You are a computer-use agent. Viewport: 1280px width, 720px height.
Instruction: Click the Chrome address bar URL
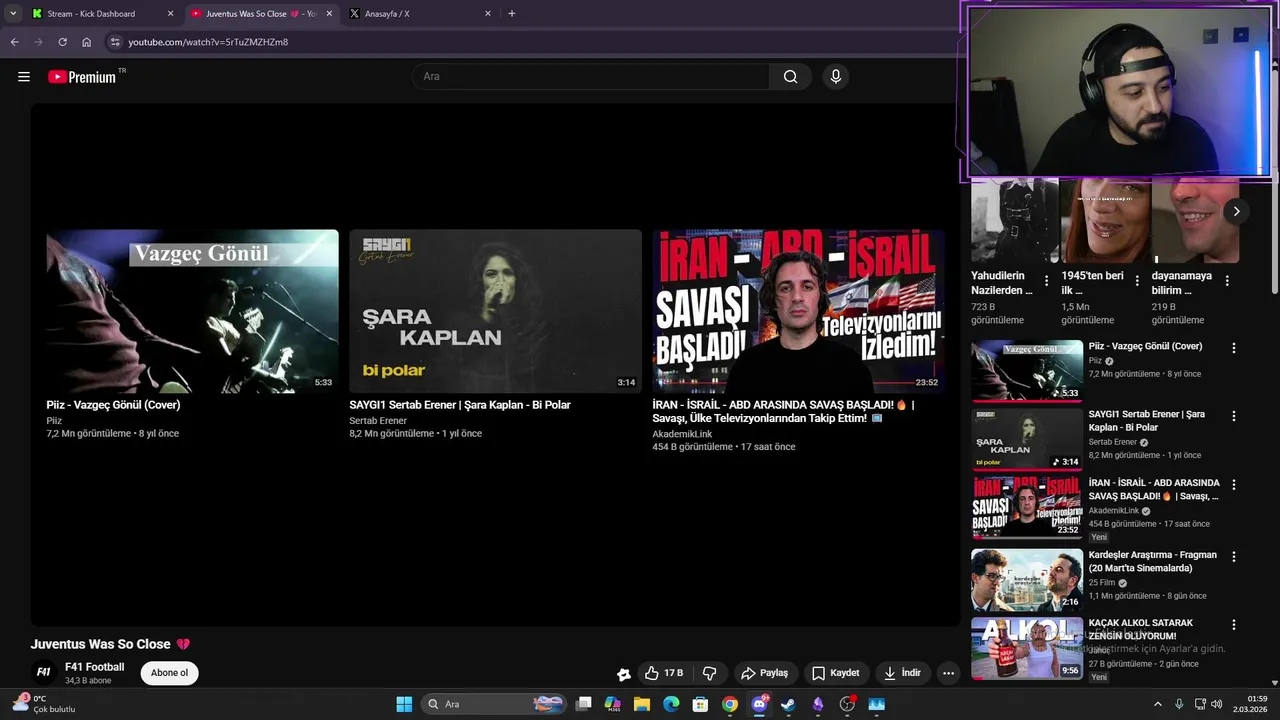[x=208, y=42]
